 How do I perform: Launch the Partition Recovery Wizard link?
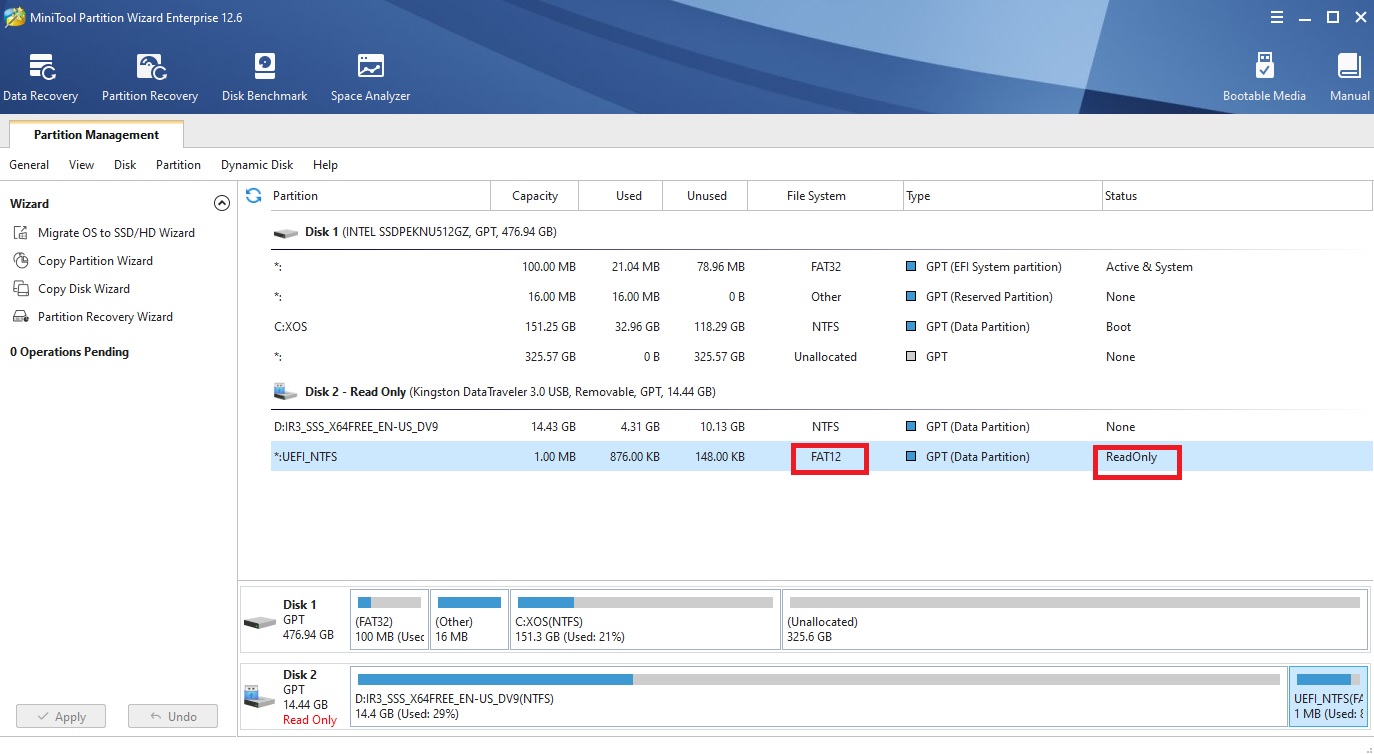pos(105,317)
